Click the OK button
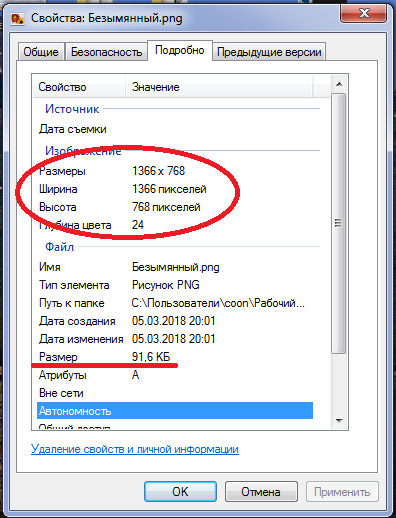The width and height of the screenshot is (396, 518). (x=180, y=491)
